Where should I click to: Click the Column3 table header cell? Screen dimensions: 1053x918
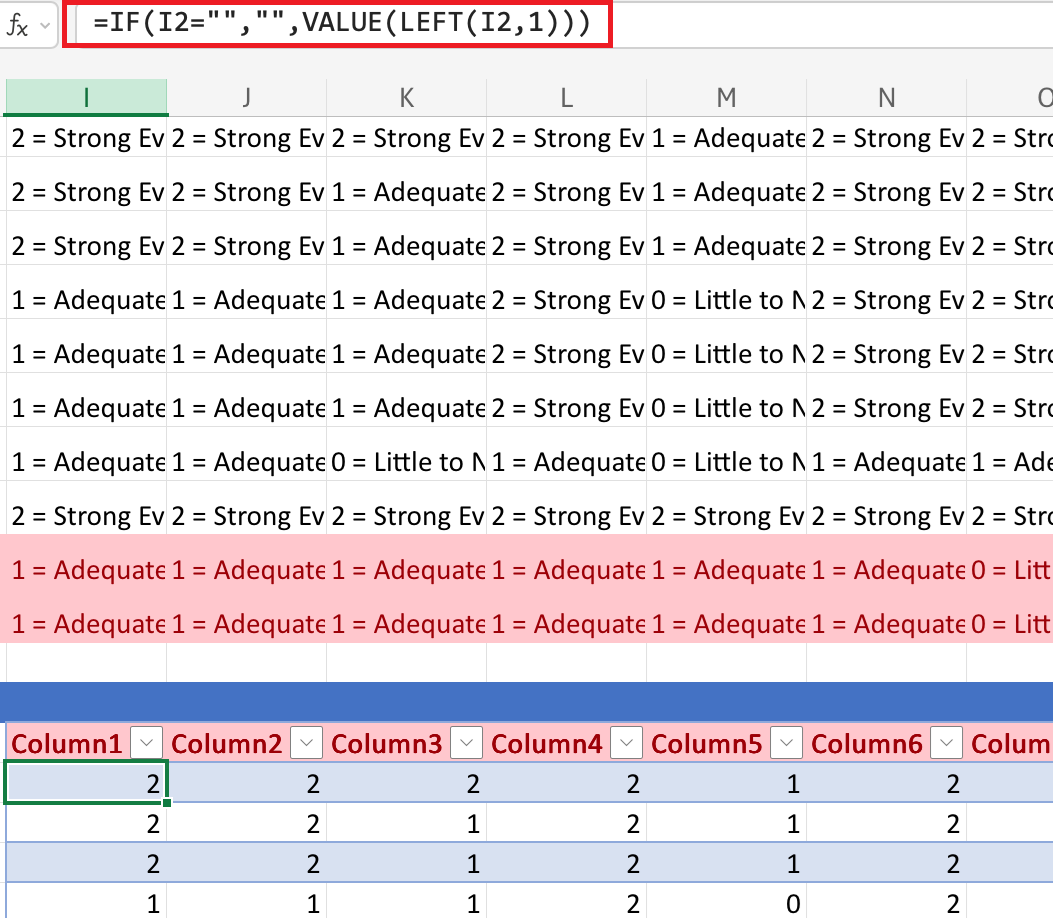click(406, 743)
